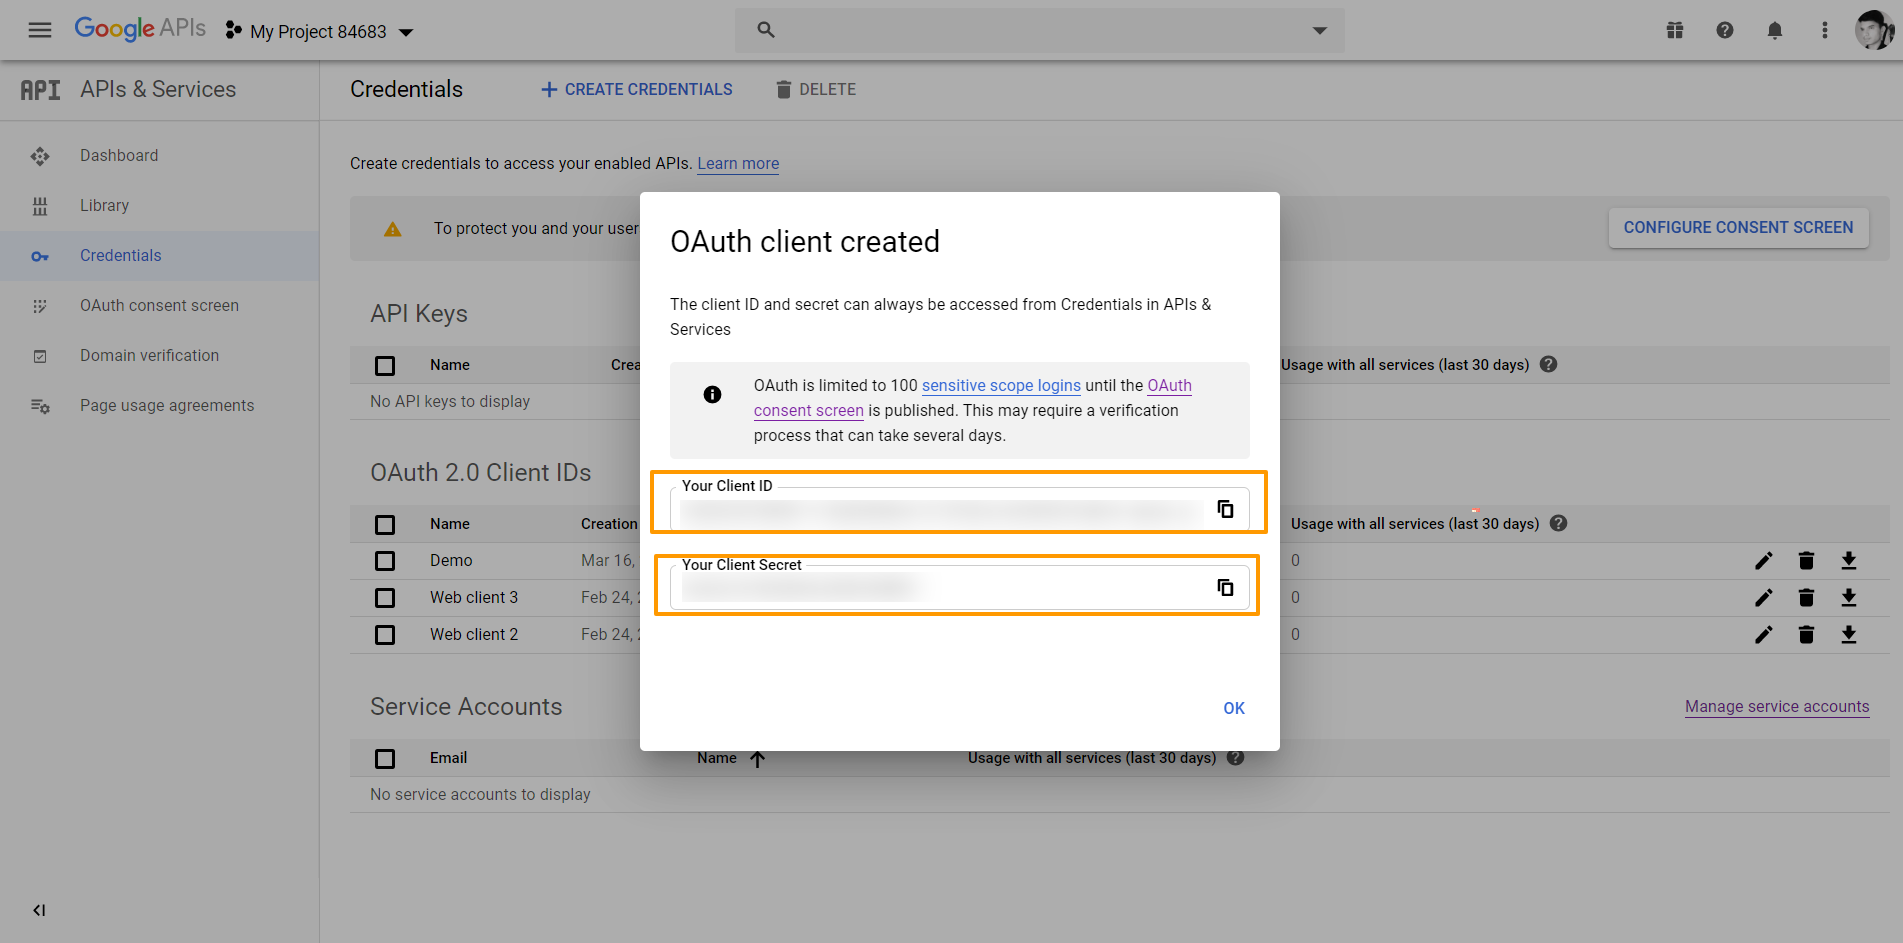Click the sensitive scope logins link
Screen dimensions: 1903x943
tap(1001, 386)
